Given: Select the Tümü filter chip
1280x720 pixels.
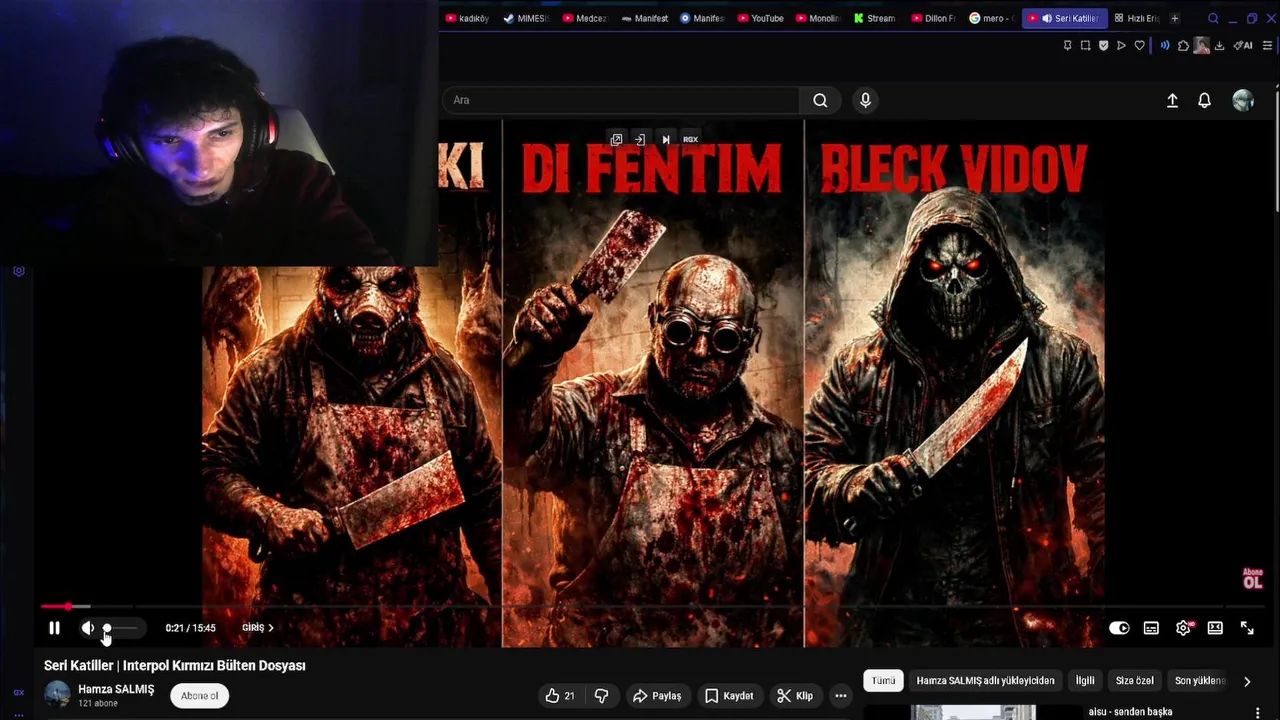Looking at the screenshot, I should [x=883, y=681].
